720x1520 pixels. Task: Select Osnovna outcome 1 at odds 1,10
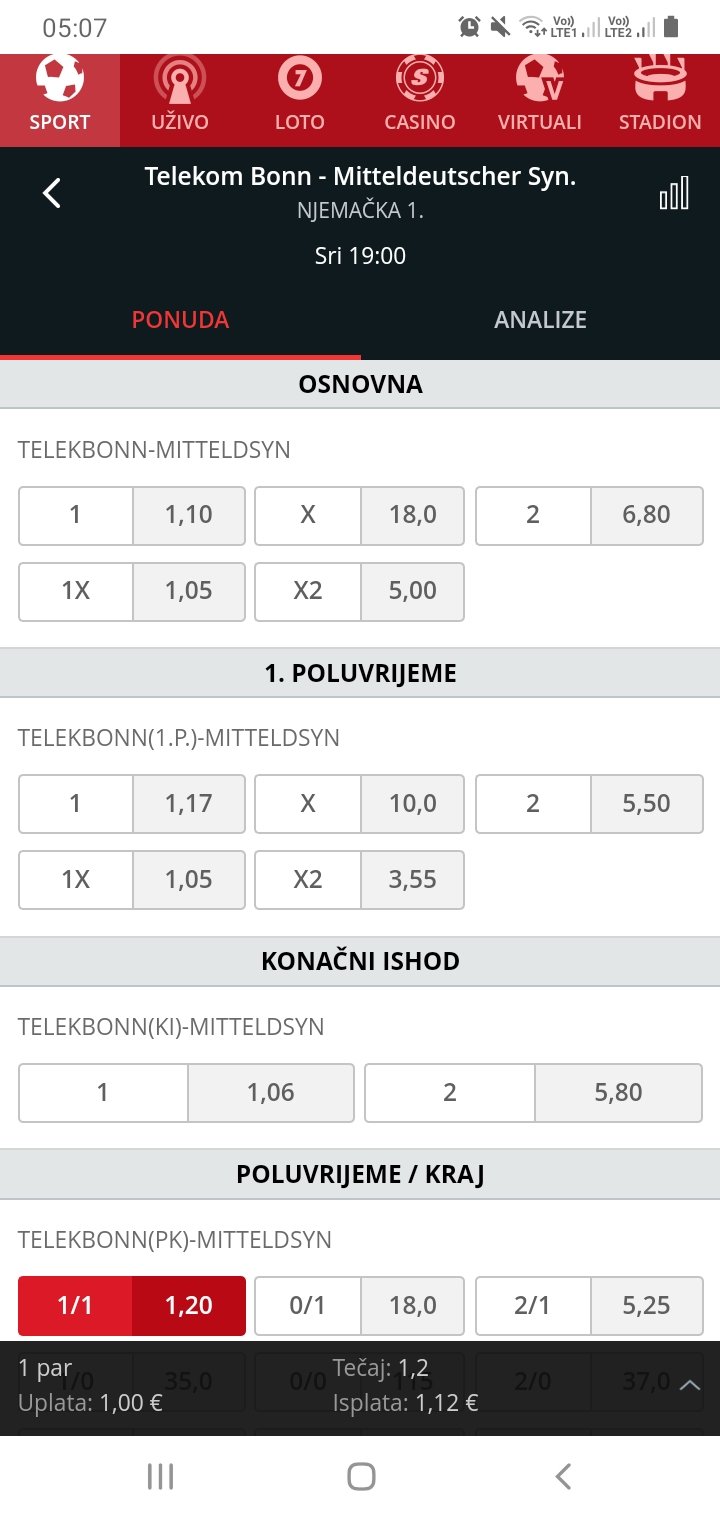point(132,515)
